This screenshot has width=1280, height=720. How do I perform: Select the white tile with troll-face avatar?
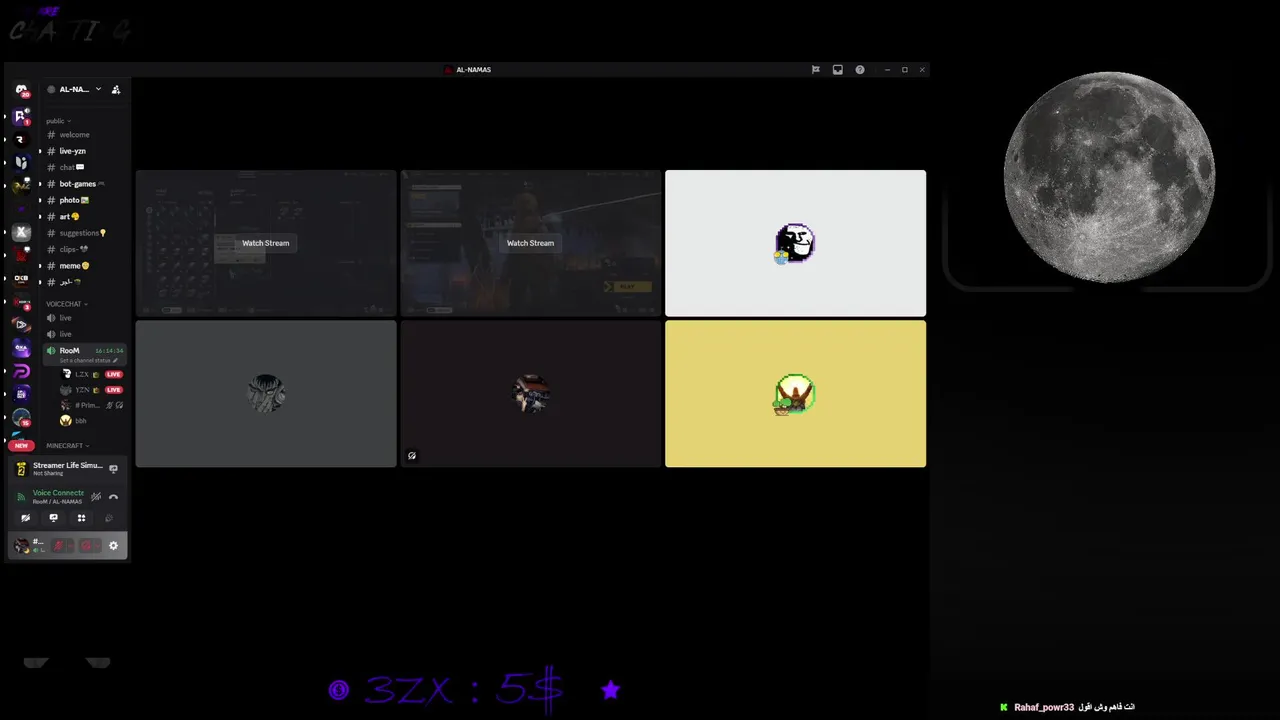coord(795,243)
